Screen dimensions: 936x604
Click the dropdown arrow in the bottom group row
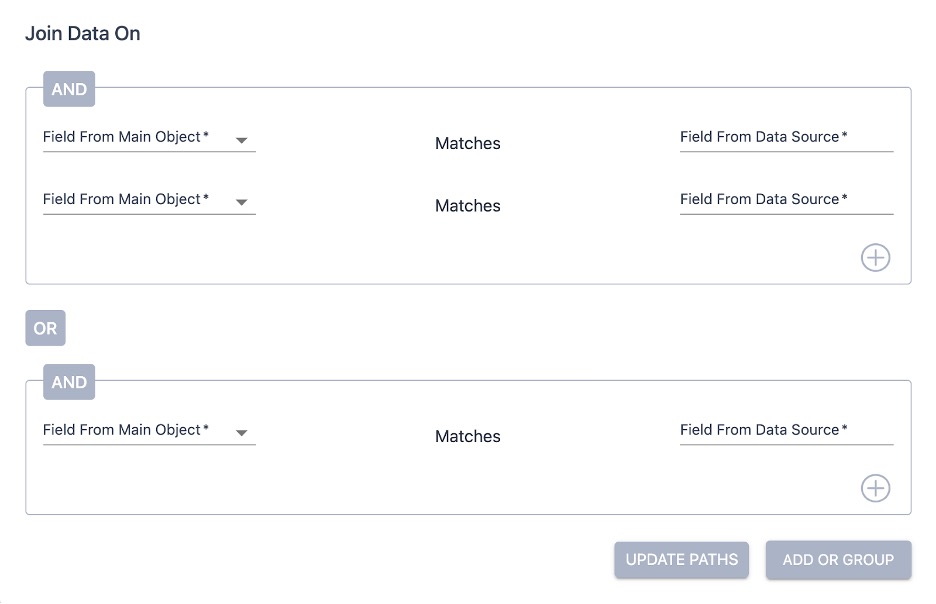click(241, 433)
